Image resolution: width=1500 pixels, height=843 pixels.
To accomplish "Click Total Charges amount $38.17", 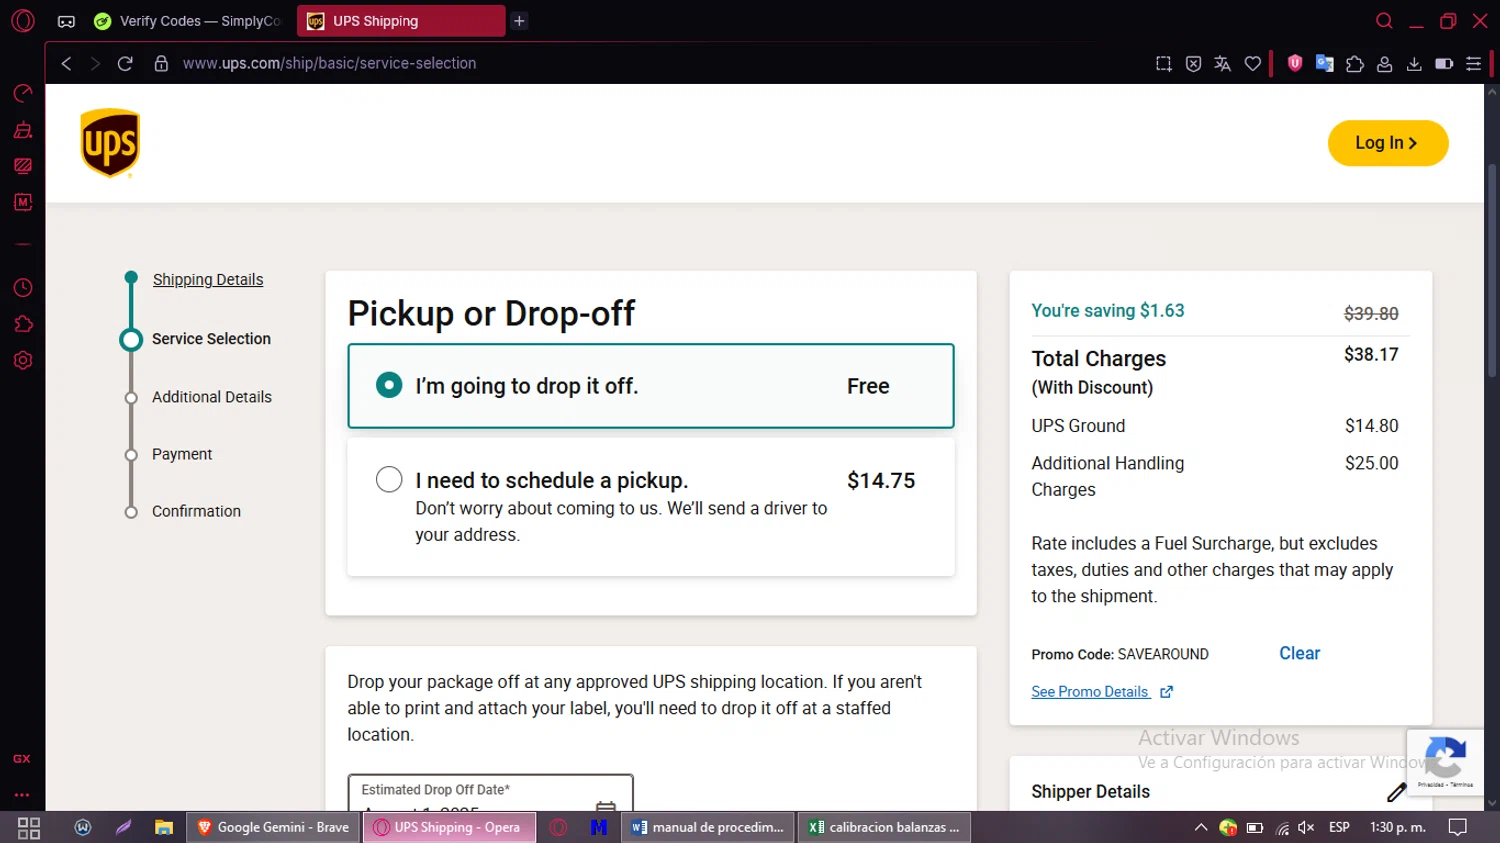I will click(1371, 355).
